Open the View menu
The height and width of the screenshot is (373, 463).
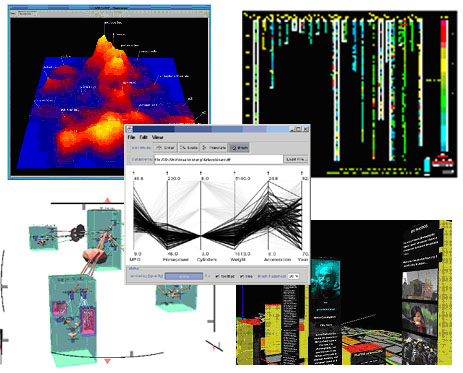click(157, 137)
